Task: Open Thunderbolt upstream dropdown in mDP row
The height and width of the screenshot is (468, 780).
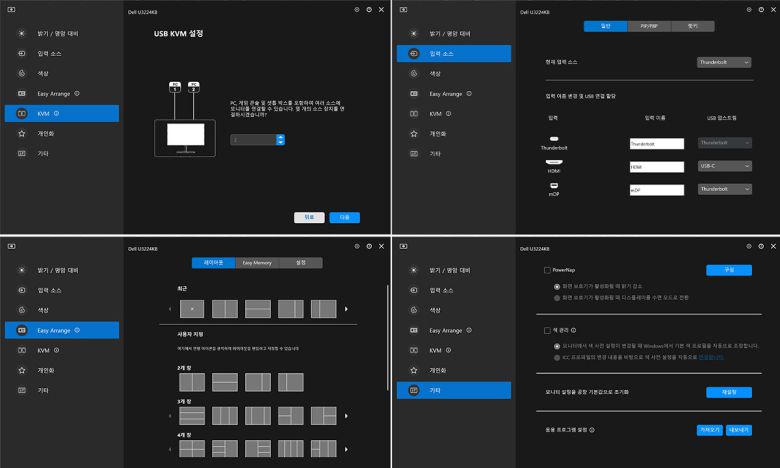Action: click(x=725, y=189)
